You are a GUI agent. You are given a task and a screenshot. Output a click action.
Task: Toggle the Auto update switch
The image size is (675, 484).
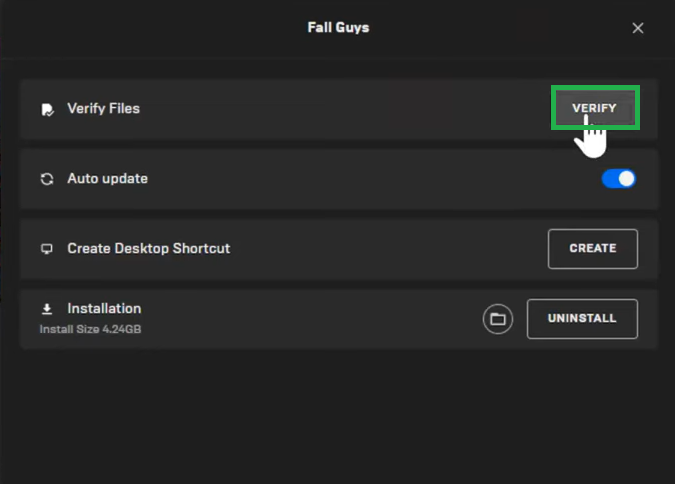[x=618, y=179]
